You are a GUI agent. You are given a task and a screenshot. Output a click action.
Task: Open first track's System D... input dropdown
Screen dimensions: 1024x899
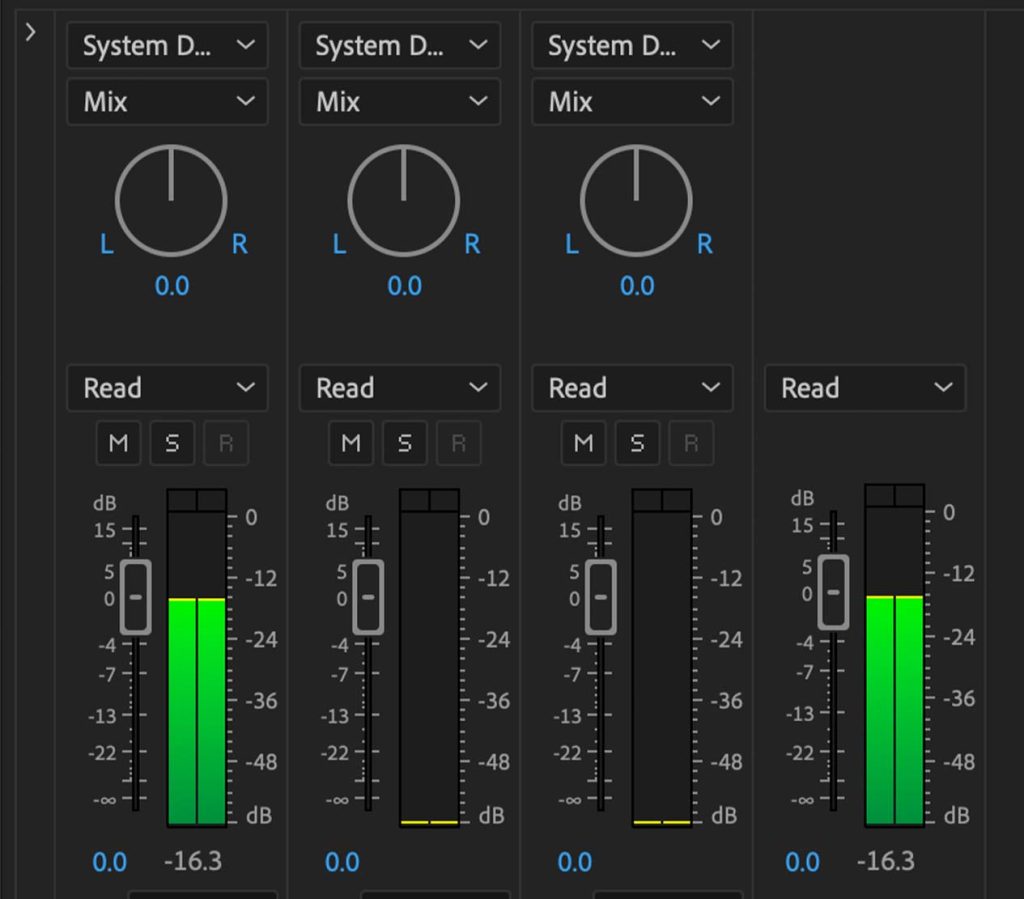pyautogui.click(x=167, y=46)
